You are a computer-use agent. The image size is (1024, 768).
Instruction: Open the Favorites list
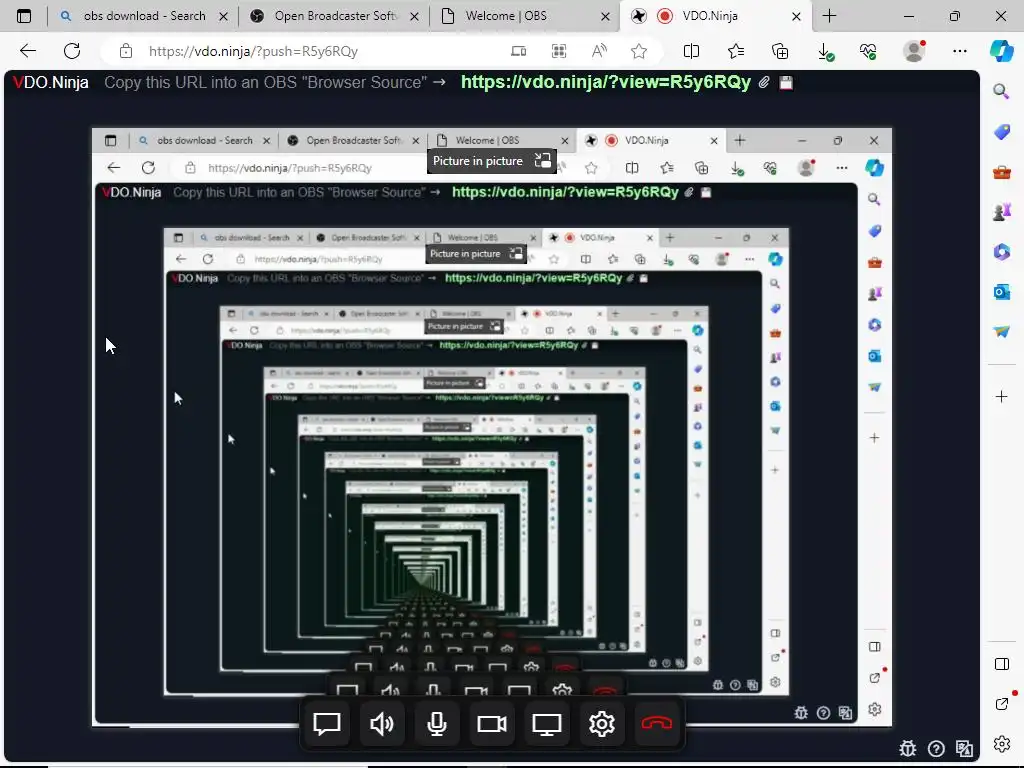tap(736, 51)
